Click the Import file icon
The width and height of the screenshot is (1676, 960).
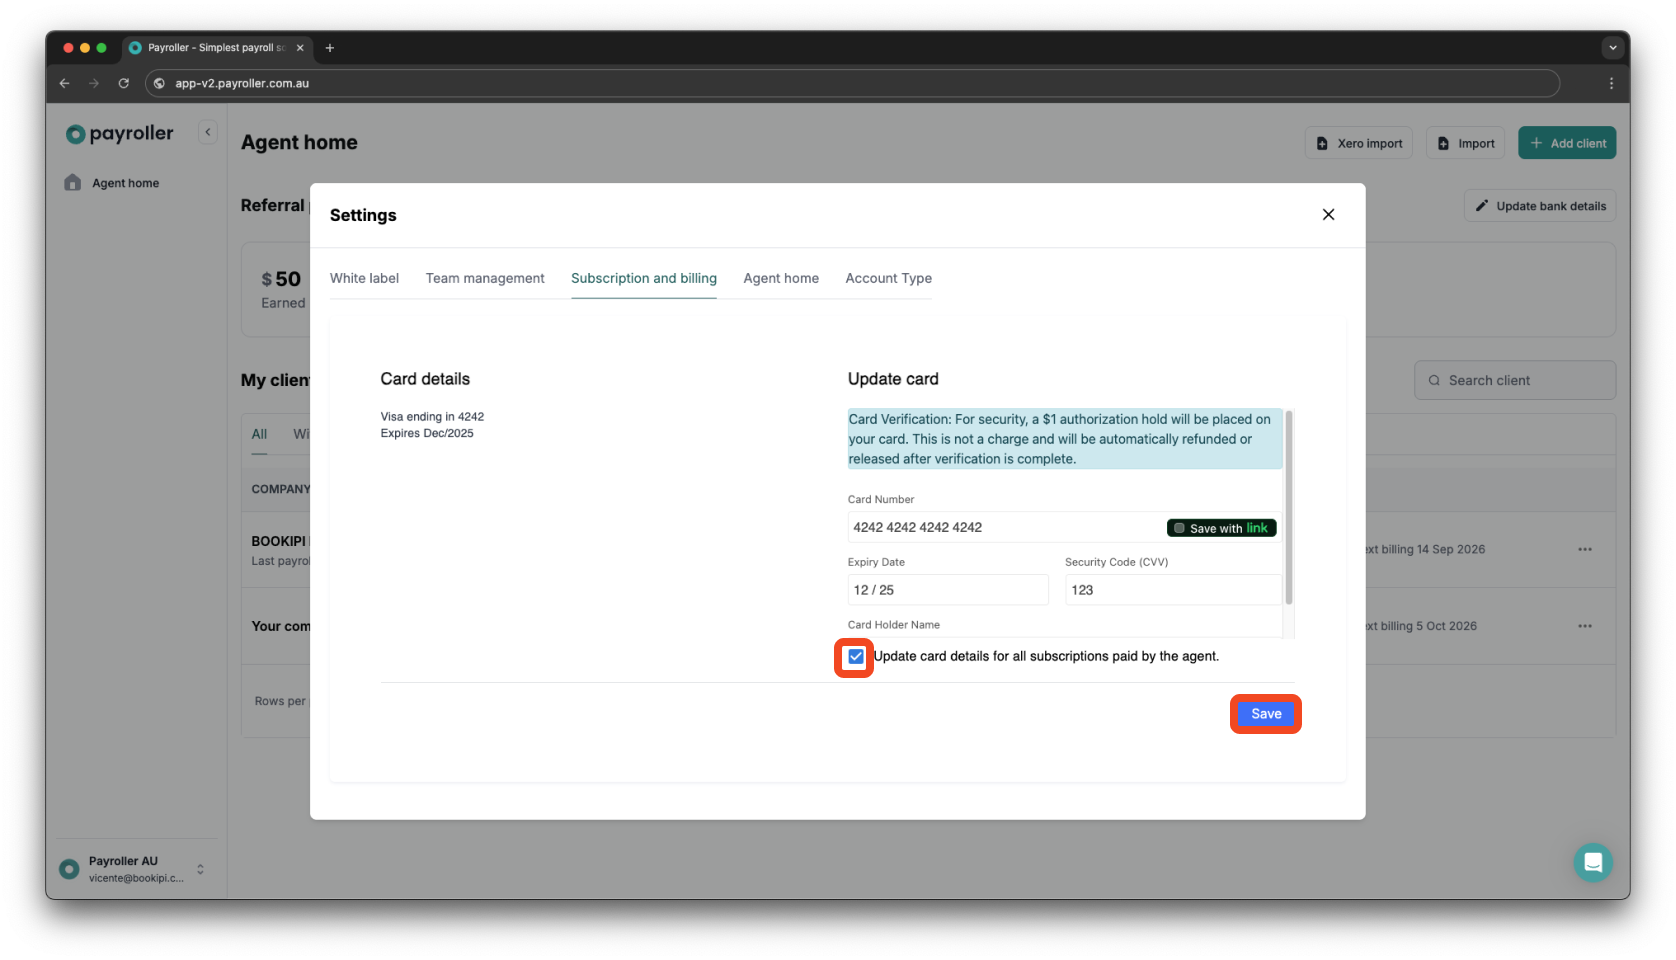(x=1444, y=142)
